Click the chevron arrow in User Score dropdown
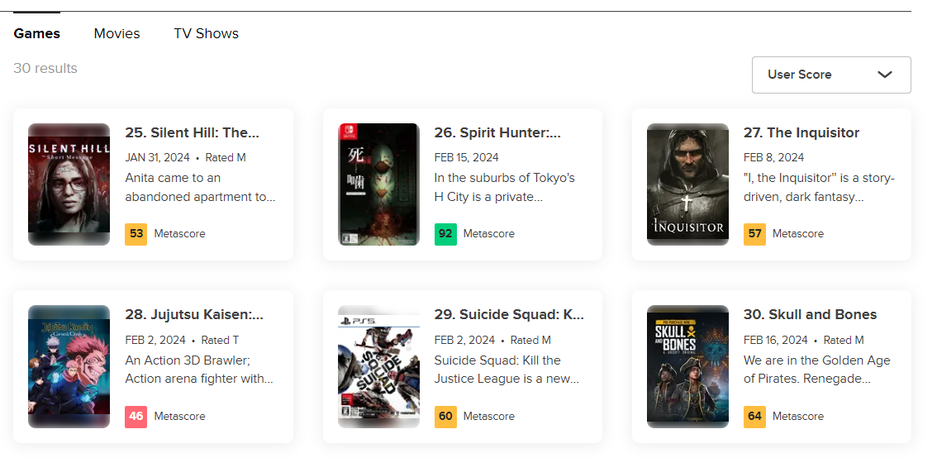937x459 pixels. (884, 75)
